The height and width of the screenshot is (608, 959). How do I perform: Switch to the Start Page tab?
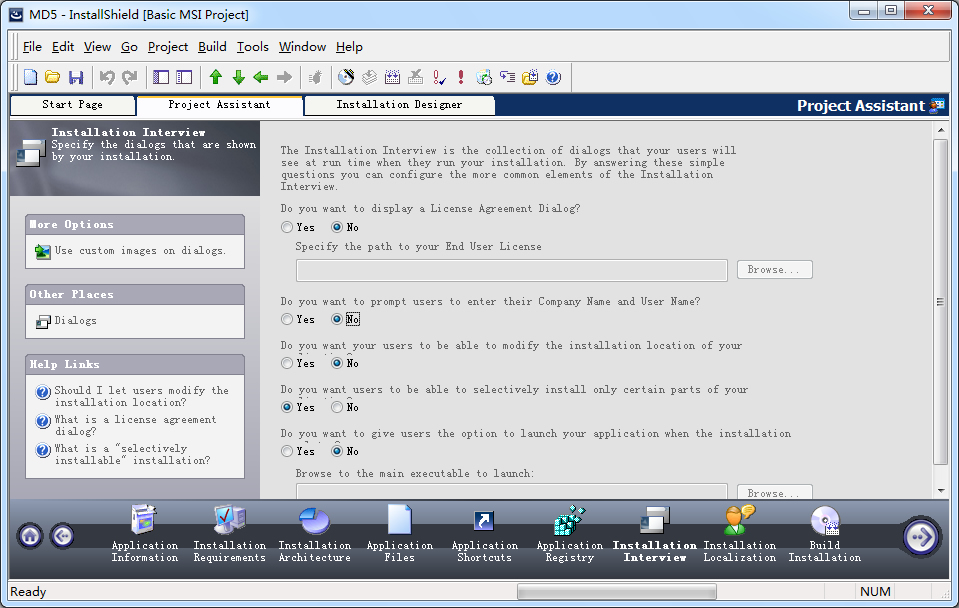73,105
